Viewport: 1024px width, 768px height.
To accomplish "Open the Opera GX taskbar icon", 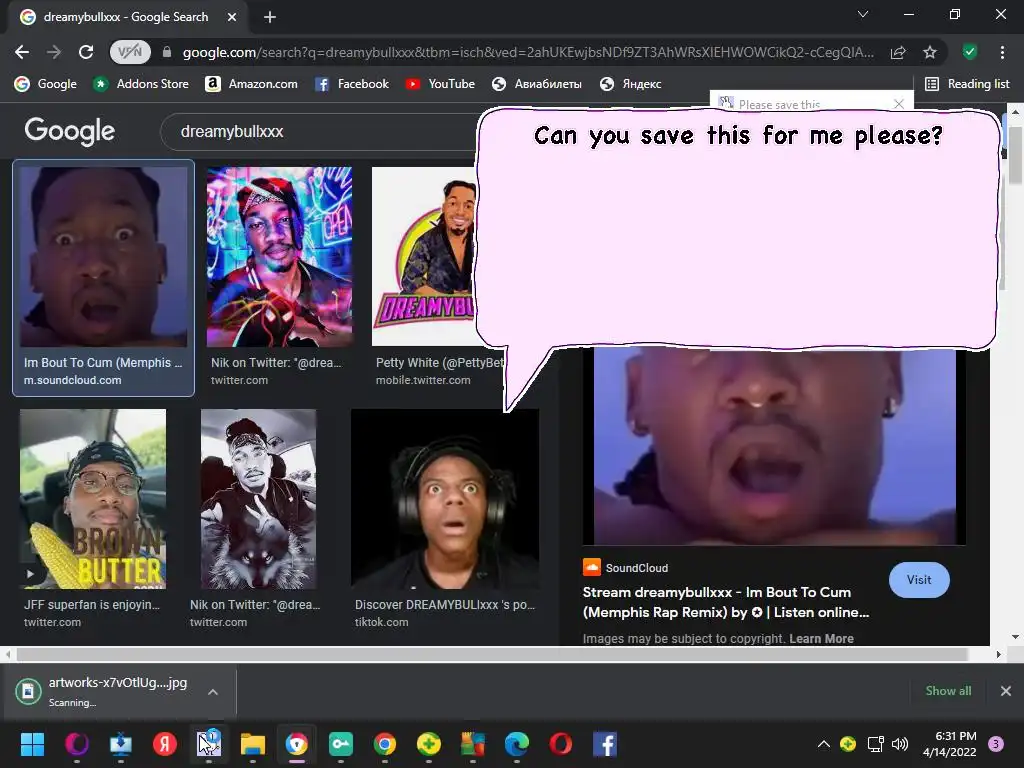I will click(76, 744).
